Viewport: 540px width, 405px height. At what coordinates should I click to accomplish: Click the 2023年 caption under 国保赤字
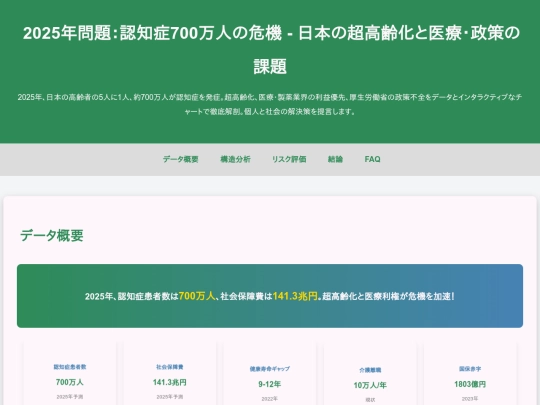click(470, 399)
